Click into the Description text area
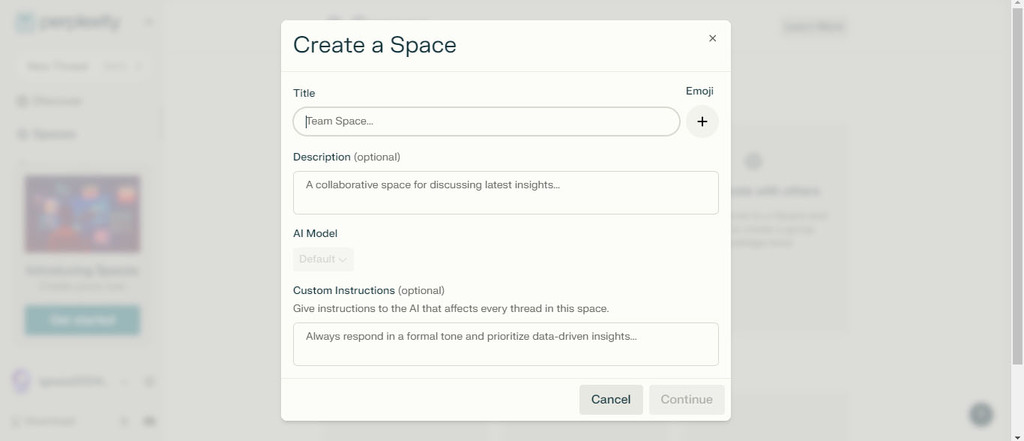Viewport: 1024px width, 441px height. pyautogui.click(x=505, y=193)
